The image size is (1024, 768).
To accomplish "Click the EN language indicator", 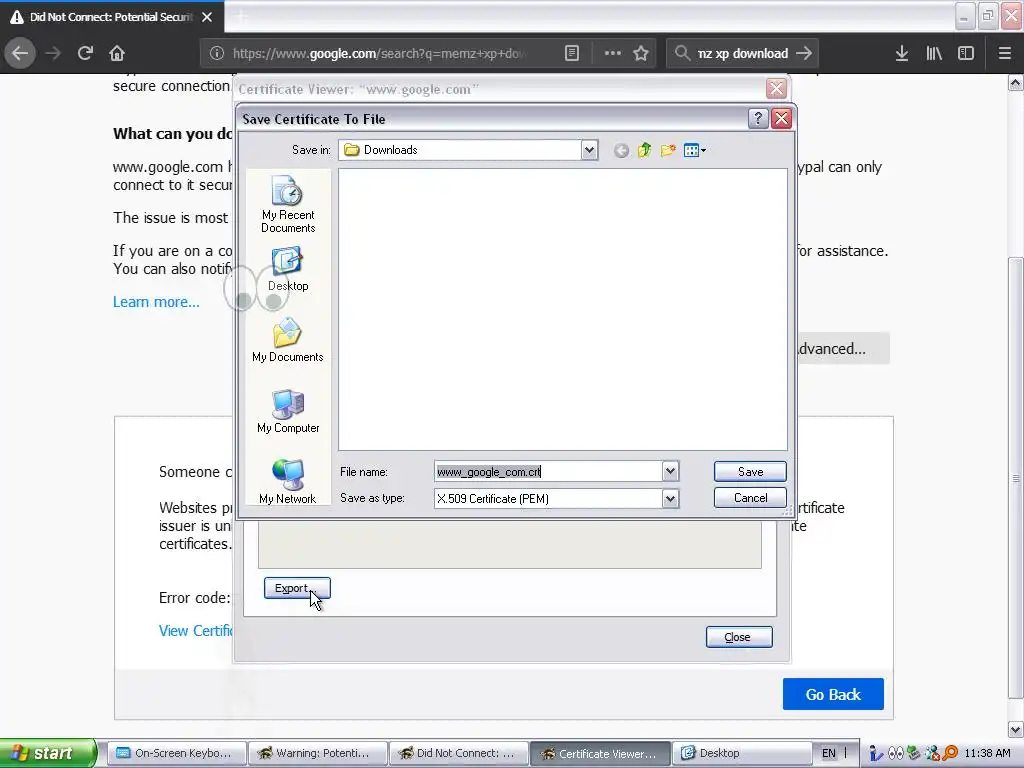I will point(829,753).
